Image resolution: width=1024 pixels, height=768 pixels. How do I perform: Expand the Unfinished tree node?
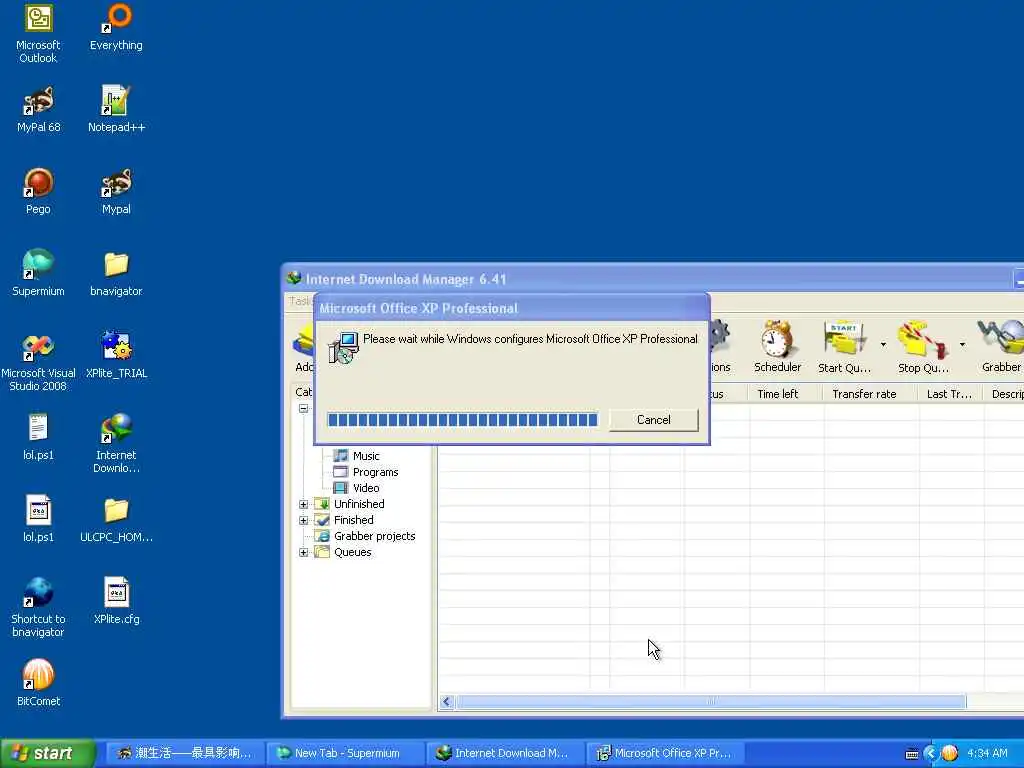[x=304, y=504]
